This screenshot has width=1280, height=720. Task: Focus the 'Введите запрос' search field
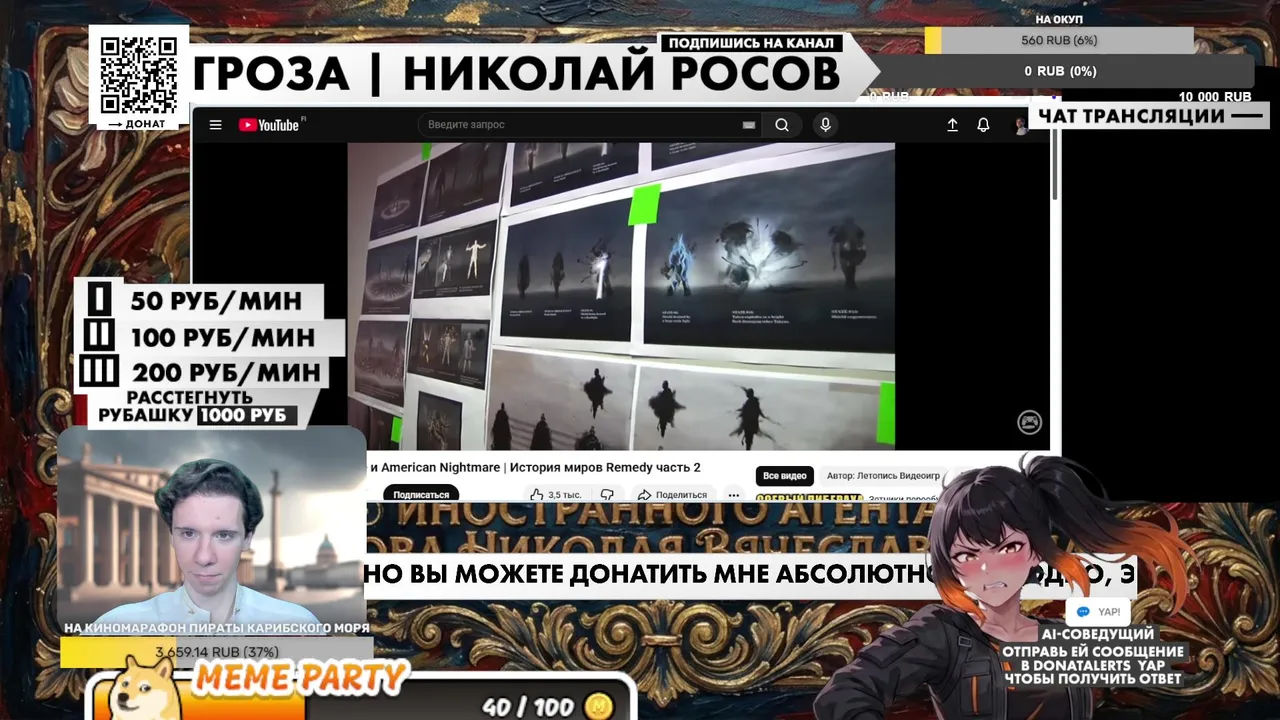[590, 125]
